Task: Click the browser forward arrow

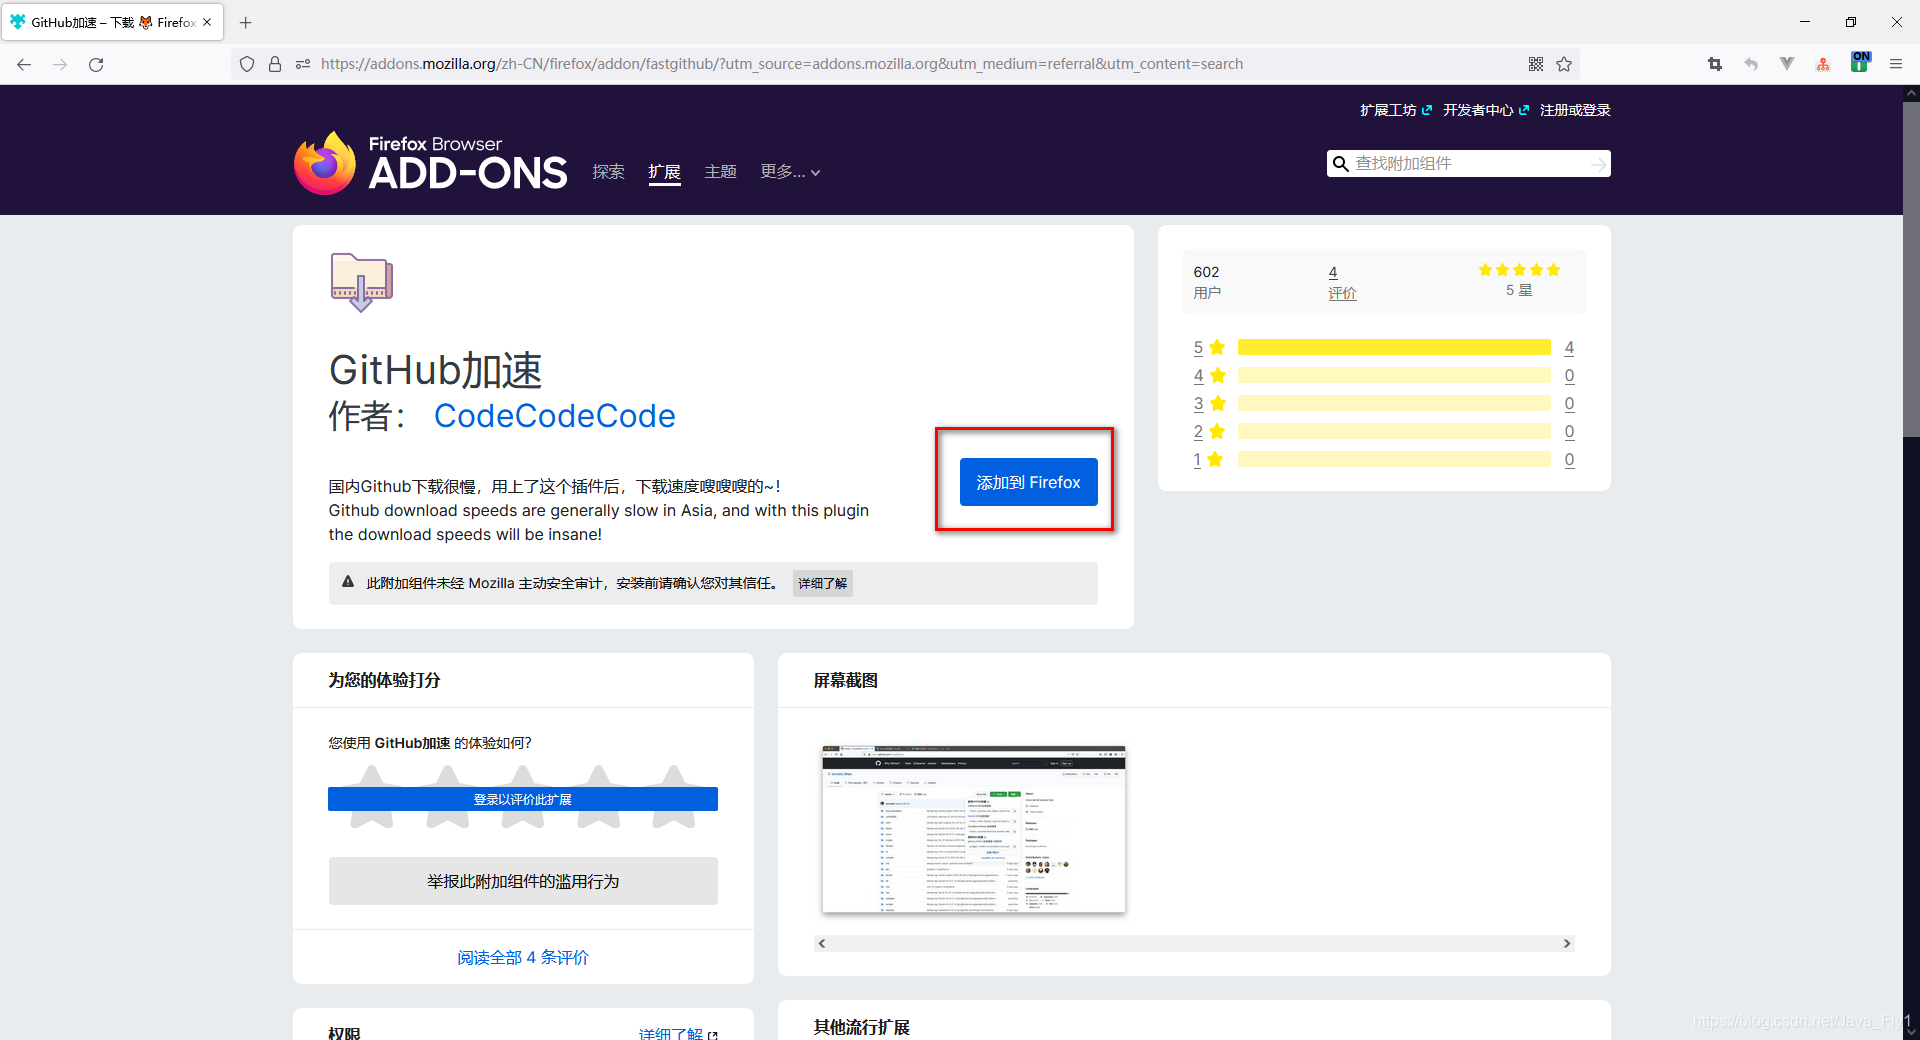Action: click(60, 64)
